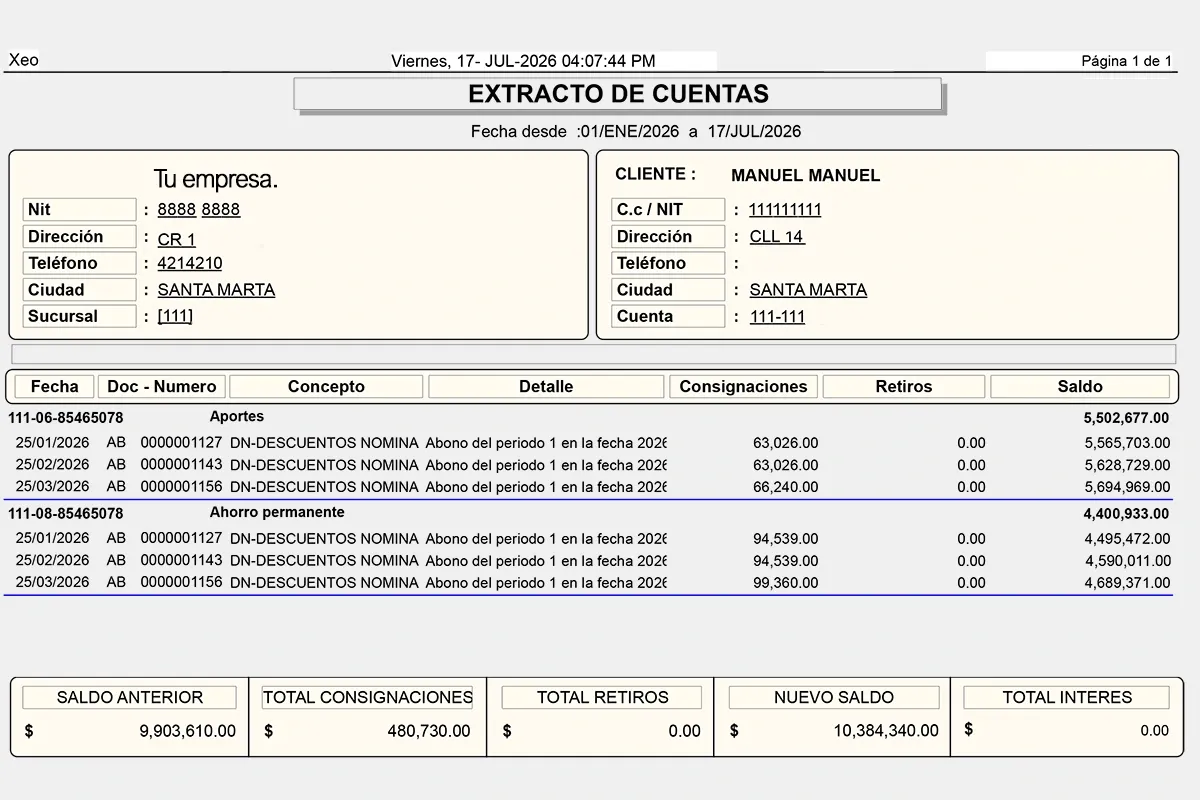
Task: Click consignación amount 66,240.00
Action: (785, 487)
